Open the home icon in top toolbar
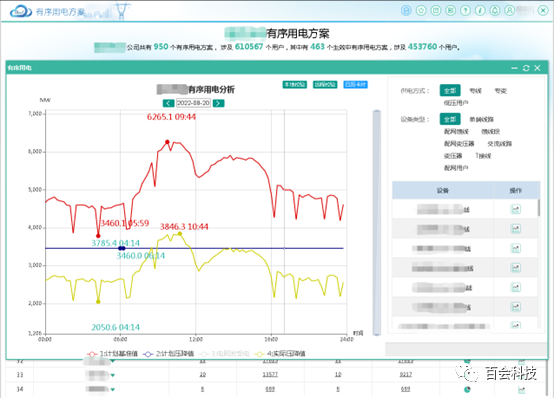Screen dimensions: 554x398 406,11
